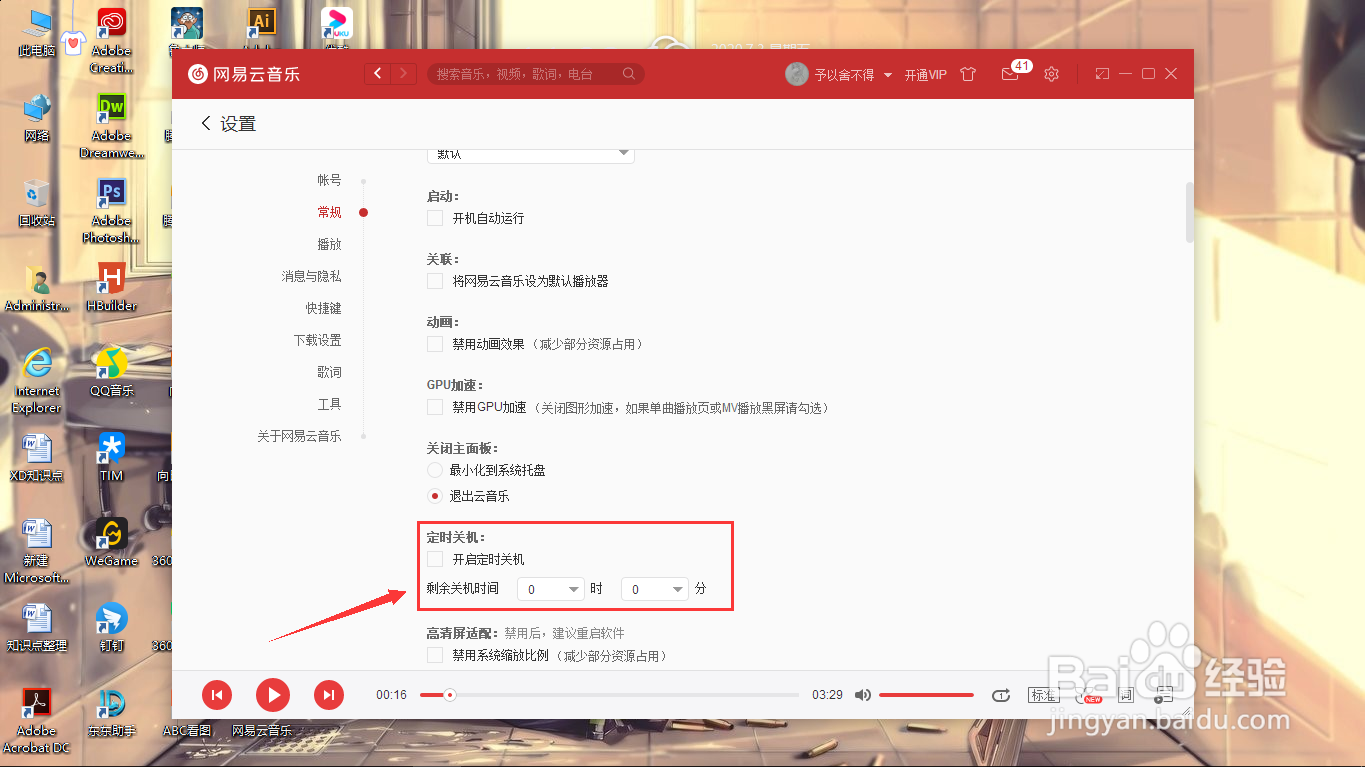
Task: Click username 予以舍不得
Action: (x=845, y=75)
